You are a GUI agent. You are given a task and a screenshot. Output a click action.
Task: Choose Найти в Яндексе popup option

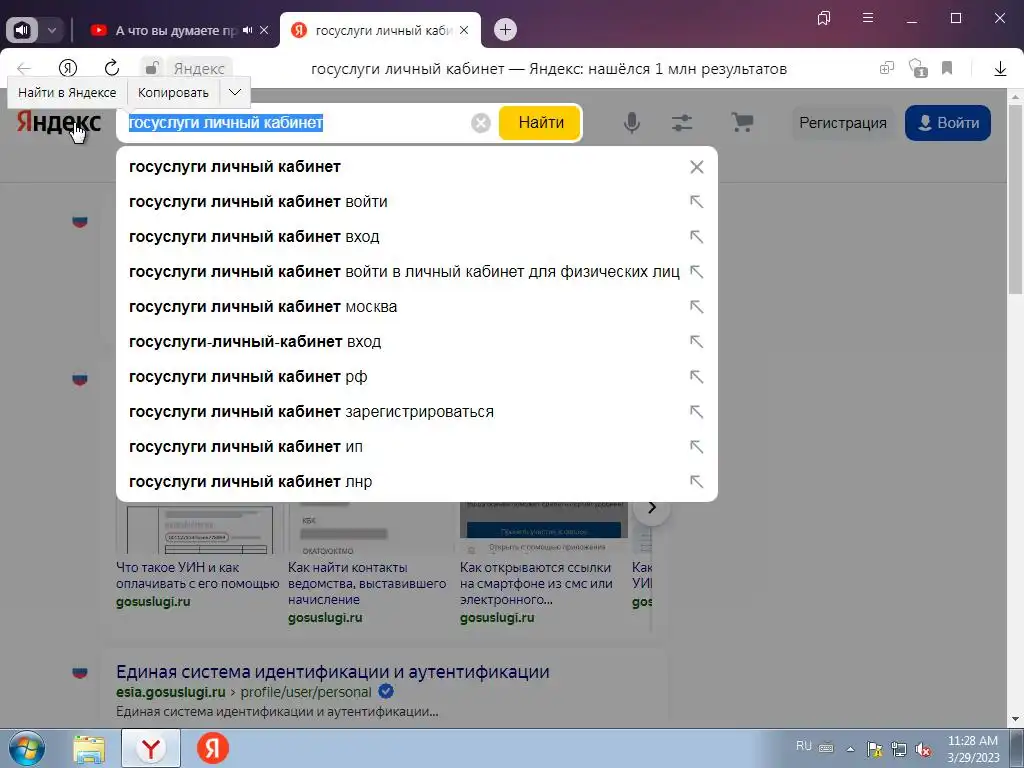(x=67, y=93)
